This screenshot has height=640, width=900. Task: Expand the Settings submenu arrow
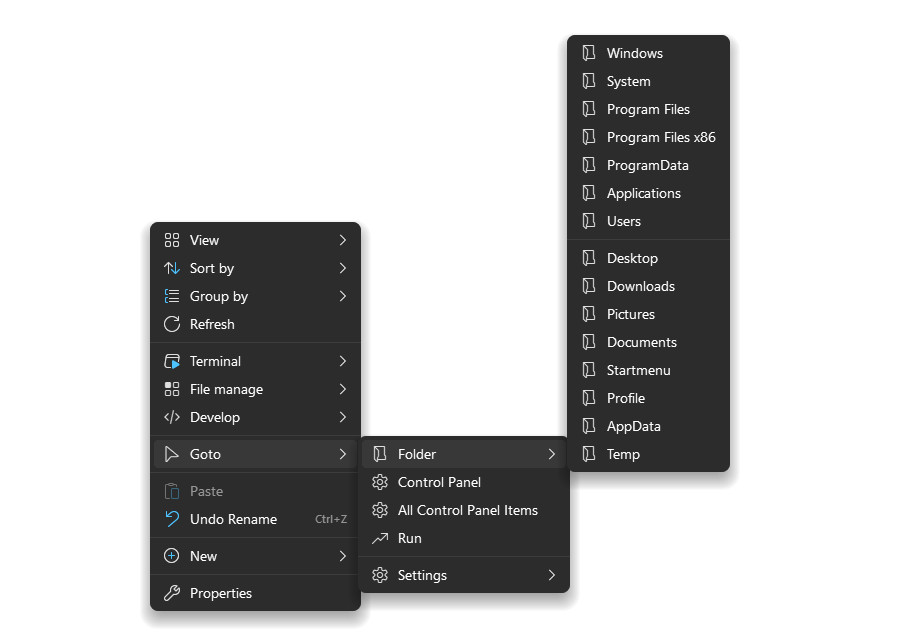coord(551,575)
